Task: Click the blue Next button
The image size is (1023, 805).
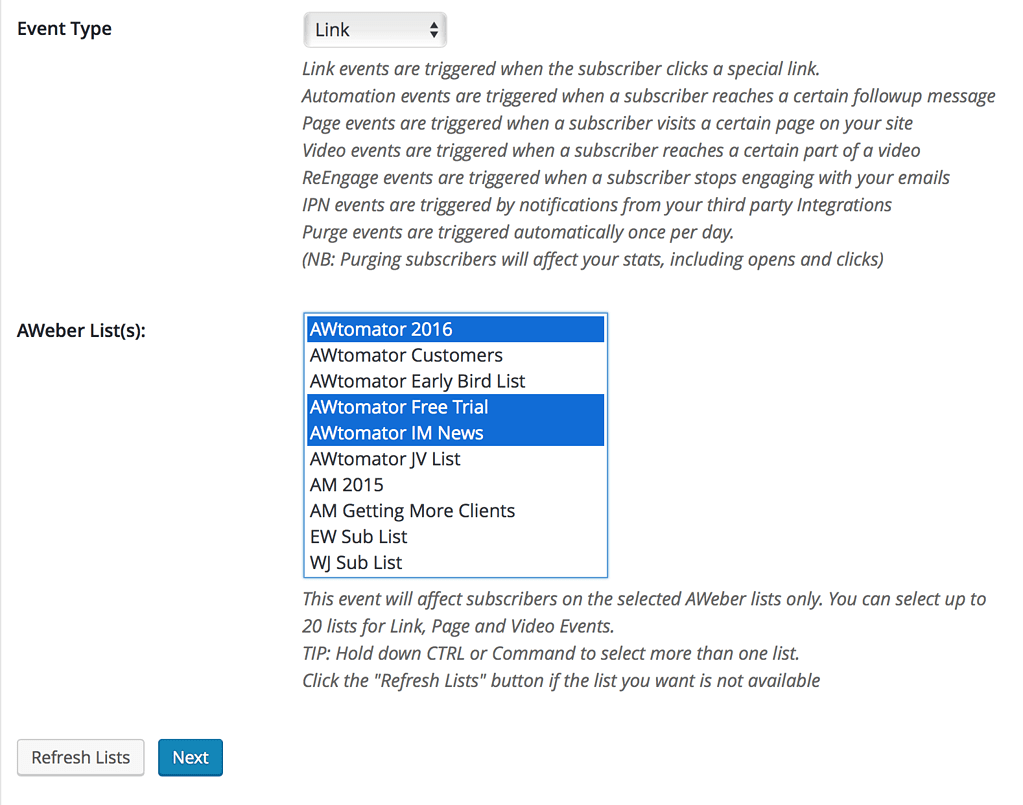Action: pyautogui.click(x=191, y=757)
